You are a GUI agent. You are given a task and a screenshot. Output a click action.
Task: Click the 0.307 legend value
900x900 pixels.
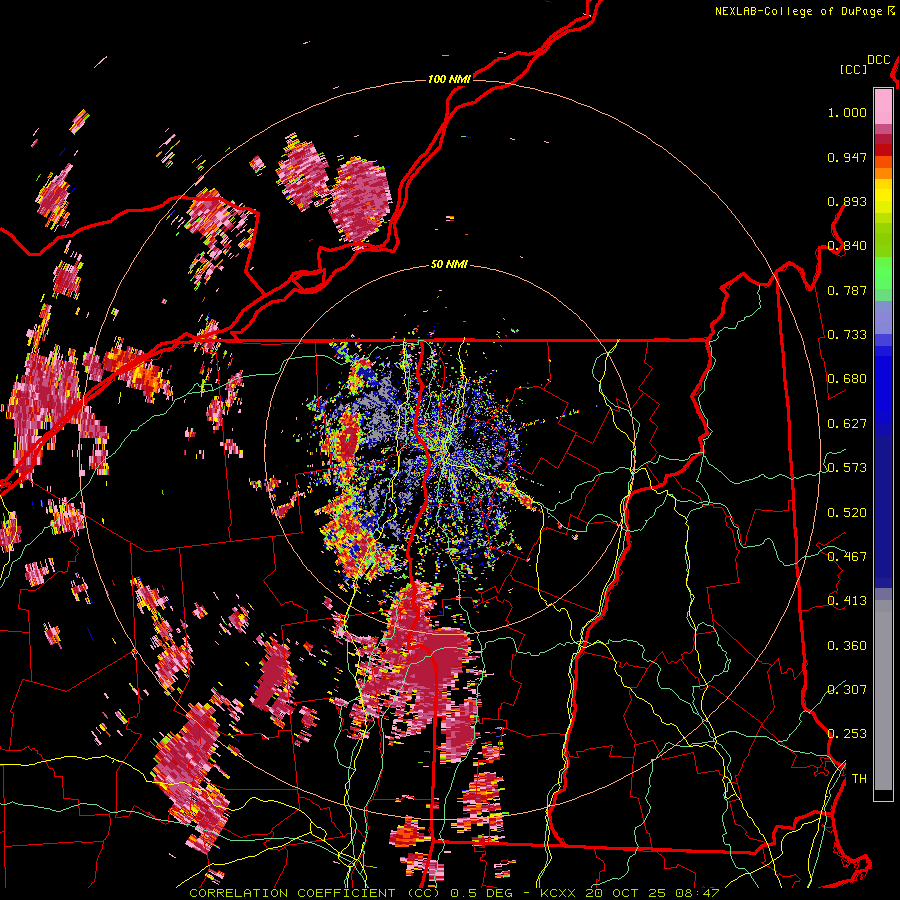click(847, 690)
